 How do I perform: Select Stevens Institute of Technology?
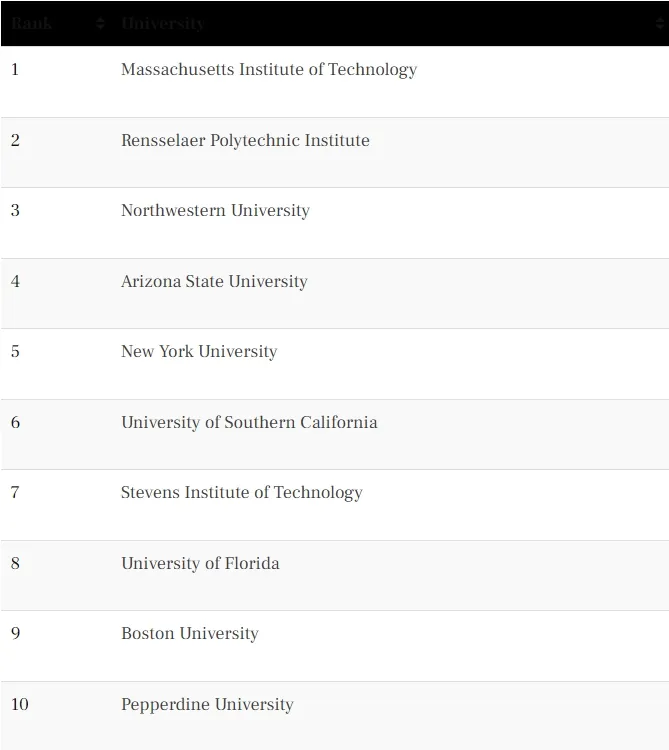click(241, 493)
